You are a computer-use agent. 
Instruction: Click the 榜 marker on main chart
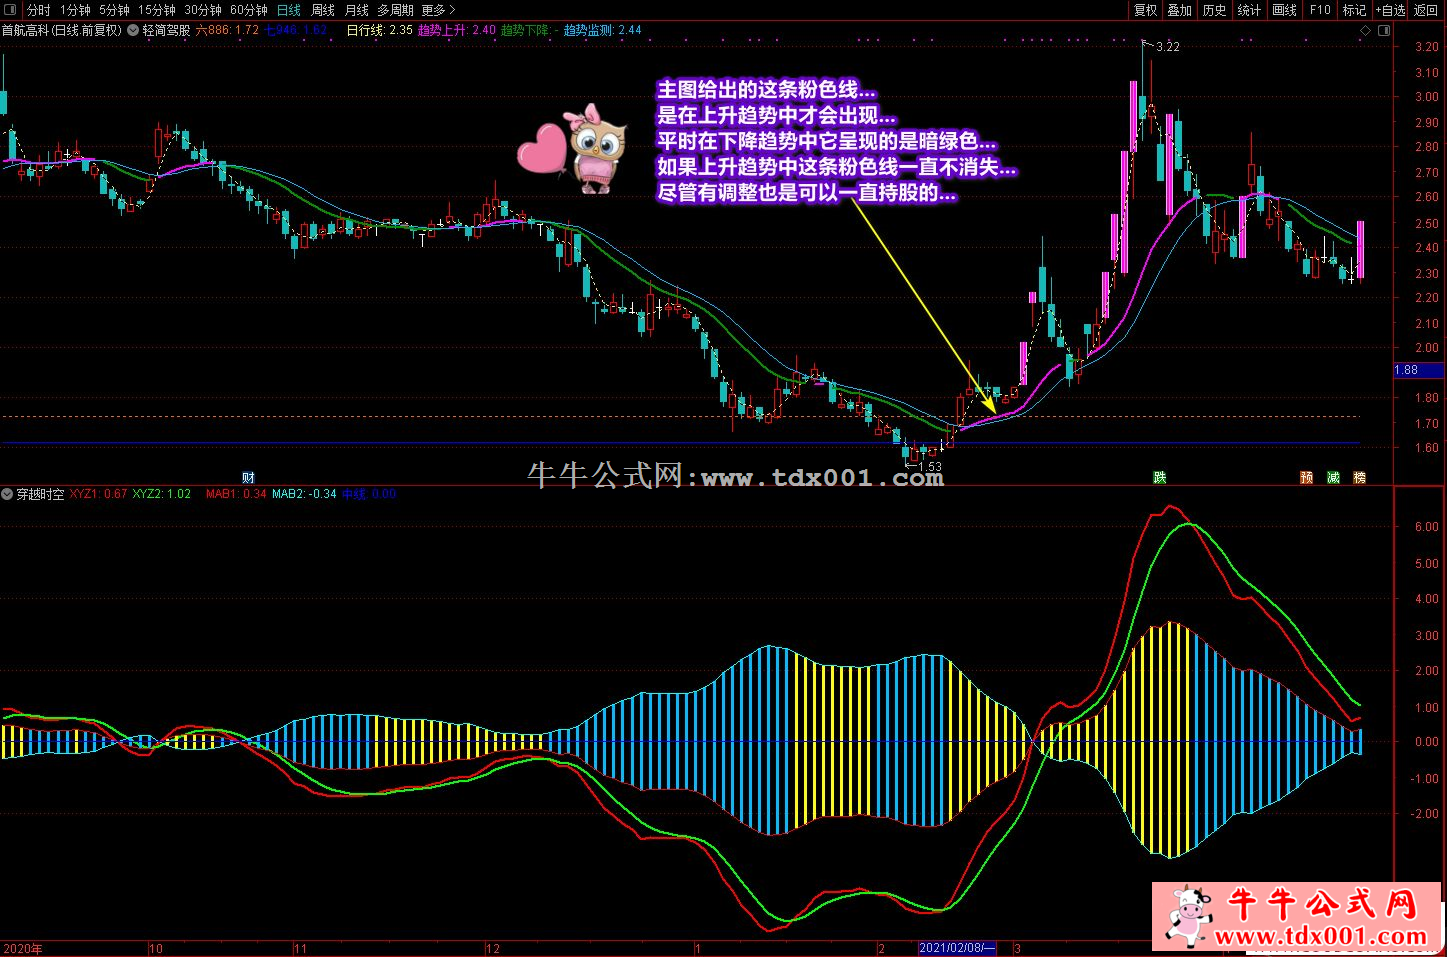point(1359,478)
